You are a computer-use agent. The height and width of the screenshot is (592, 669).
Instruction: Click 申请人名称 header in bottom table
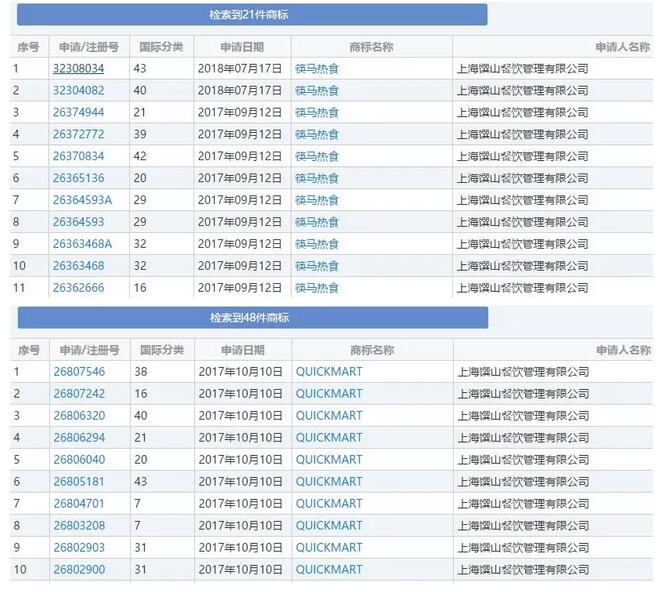click(623, 350)
